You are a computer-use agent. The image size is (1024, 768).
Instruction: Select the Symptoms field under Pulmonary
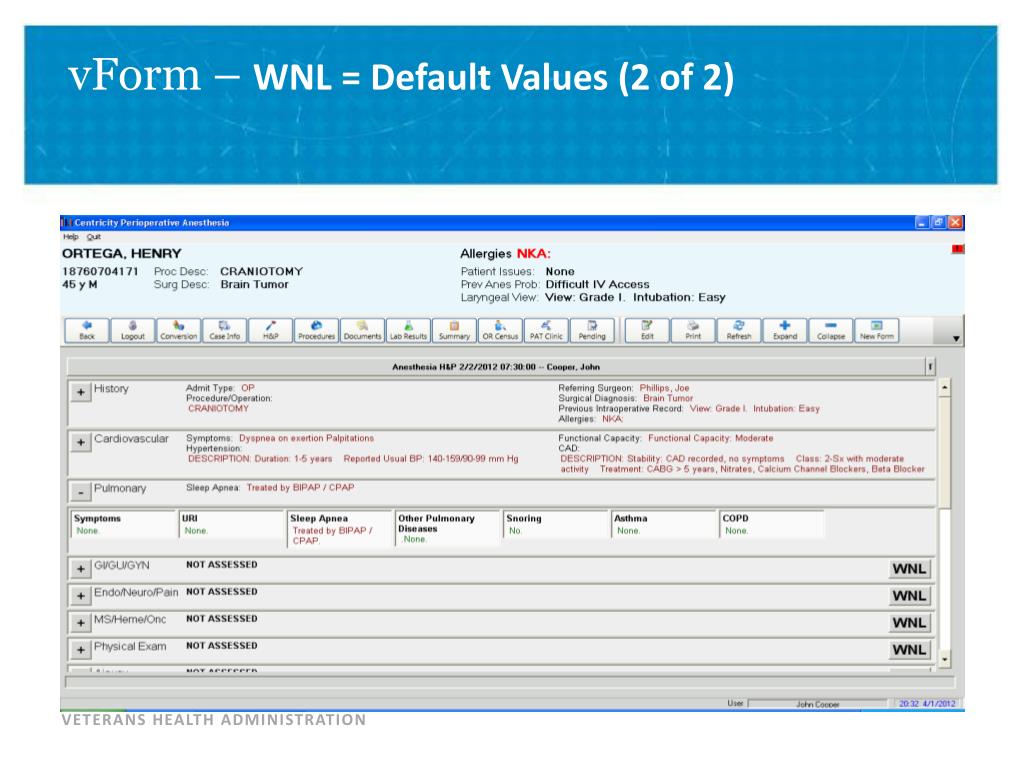[122, 524]
